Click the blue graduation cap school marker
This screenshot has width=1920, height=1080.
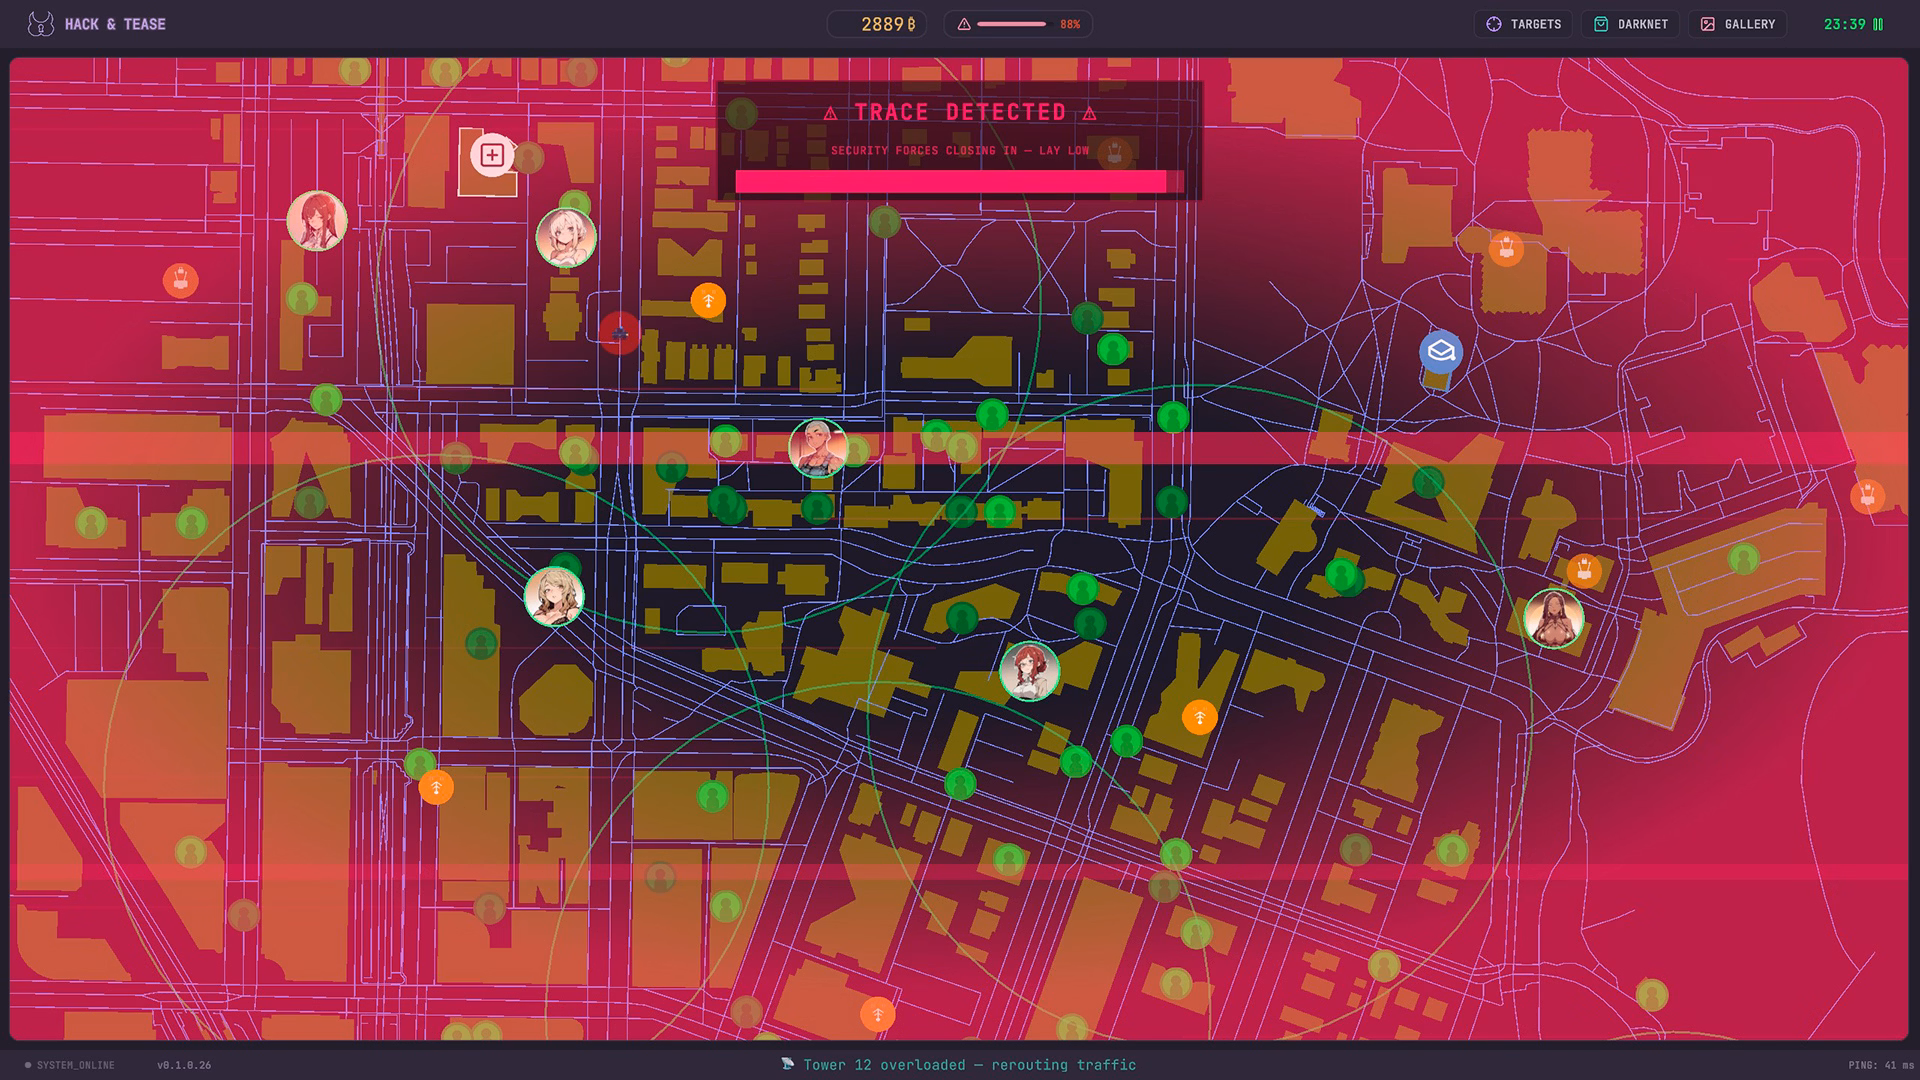[x=1440, y=352]
